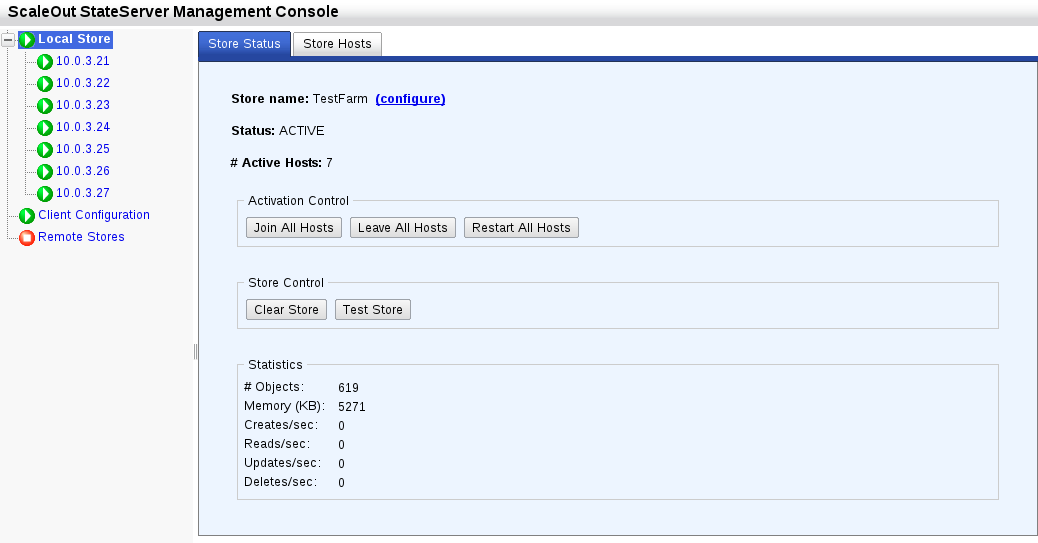Click the green icon beside Client Configuration

(x=27, y=215)
